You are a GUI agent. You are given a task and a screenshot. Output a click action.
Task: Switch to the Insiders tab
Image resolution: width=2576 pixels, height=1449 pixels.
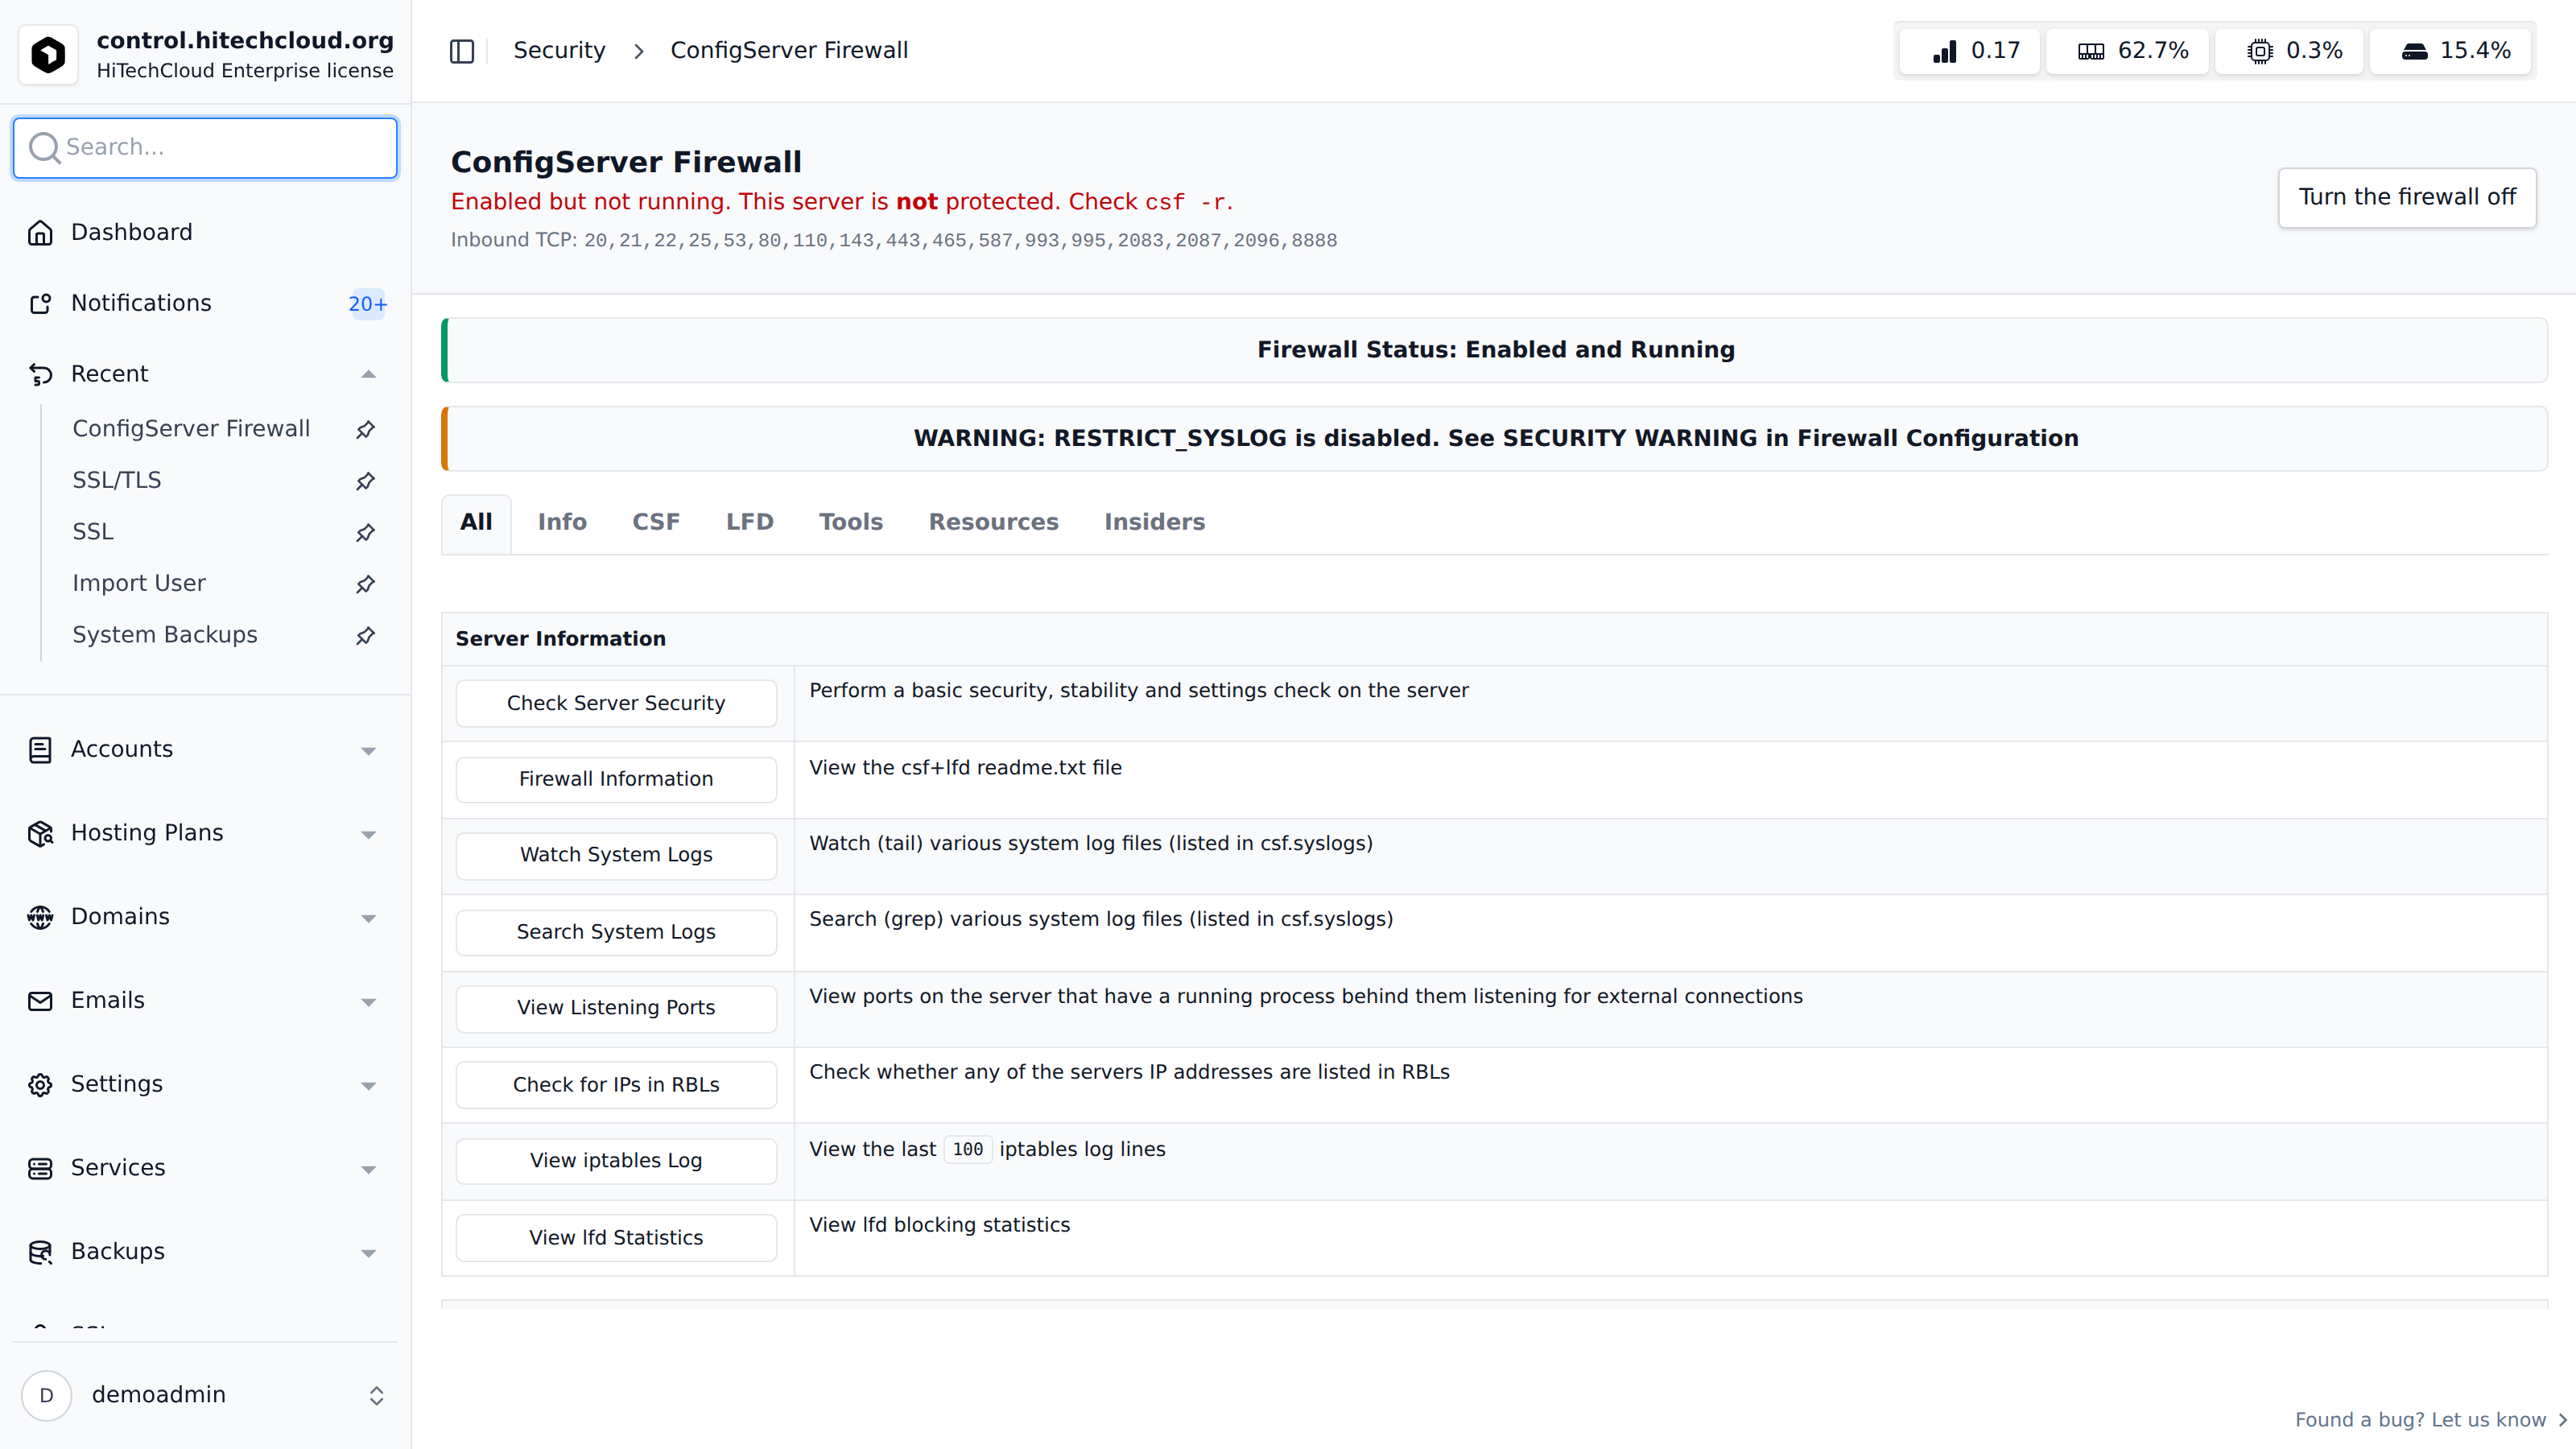[x=1154, y=522]
